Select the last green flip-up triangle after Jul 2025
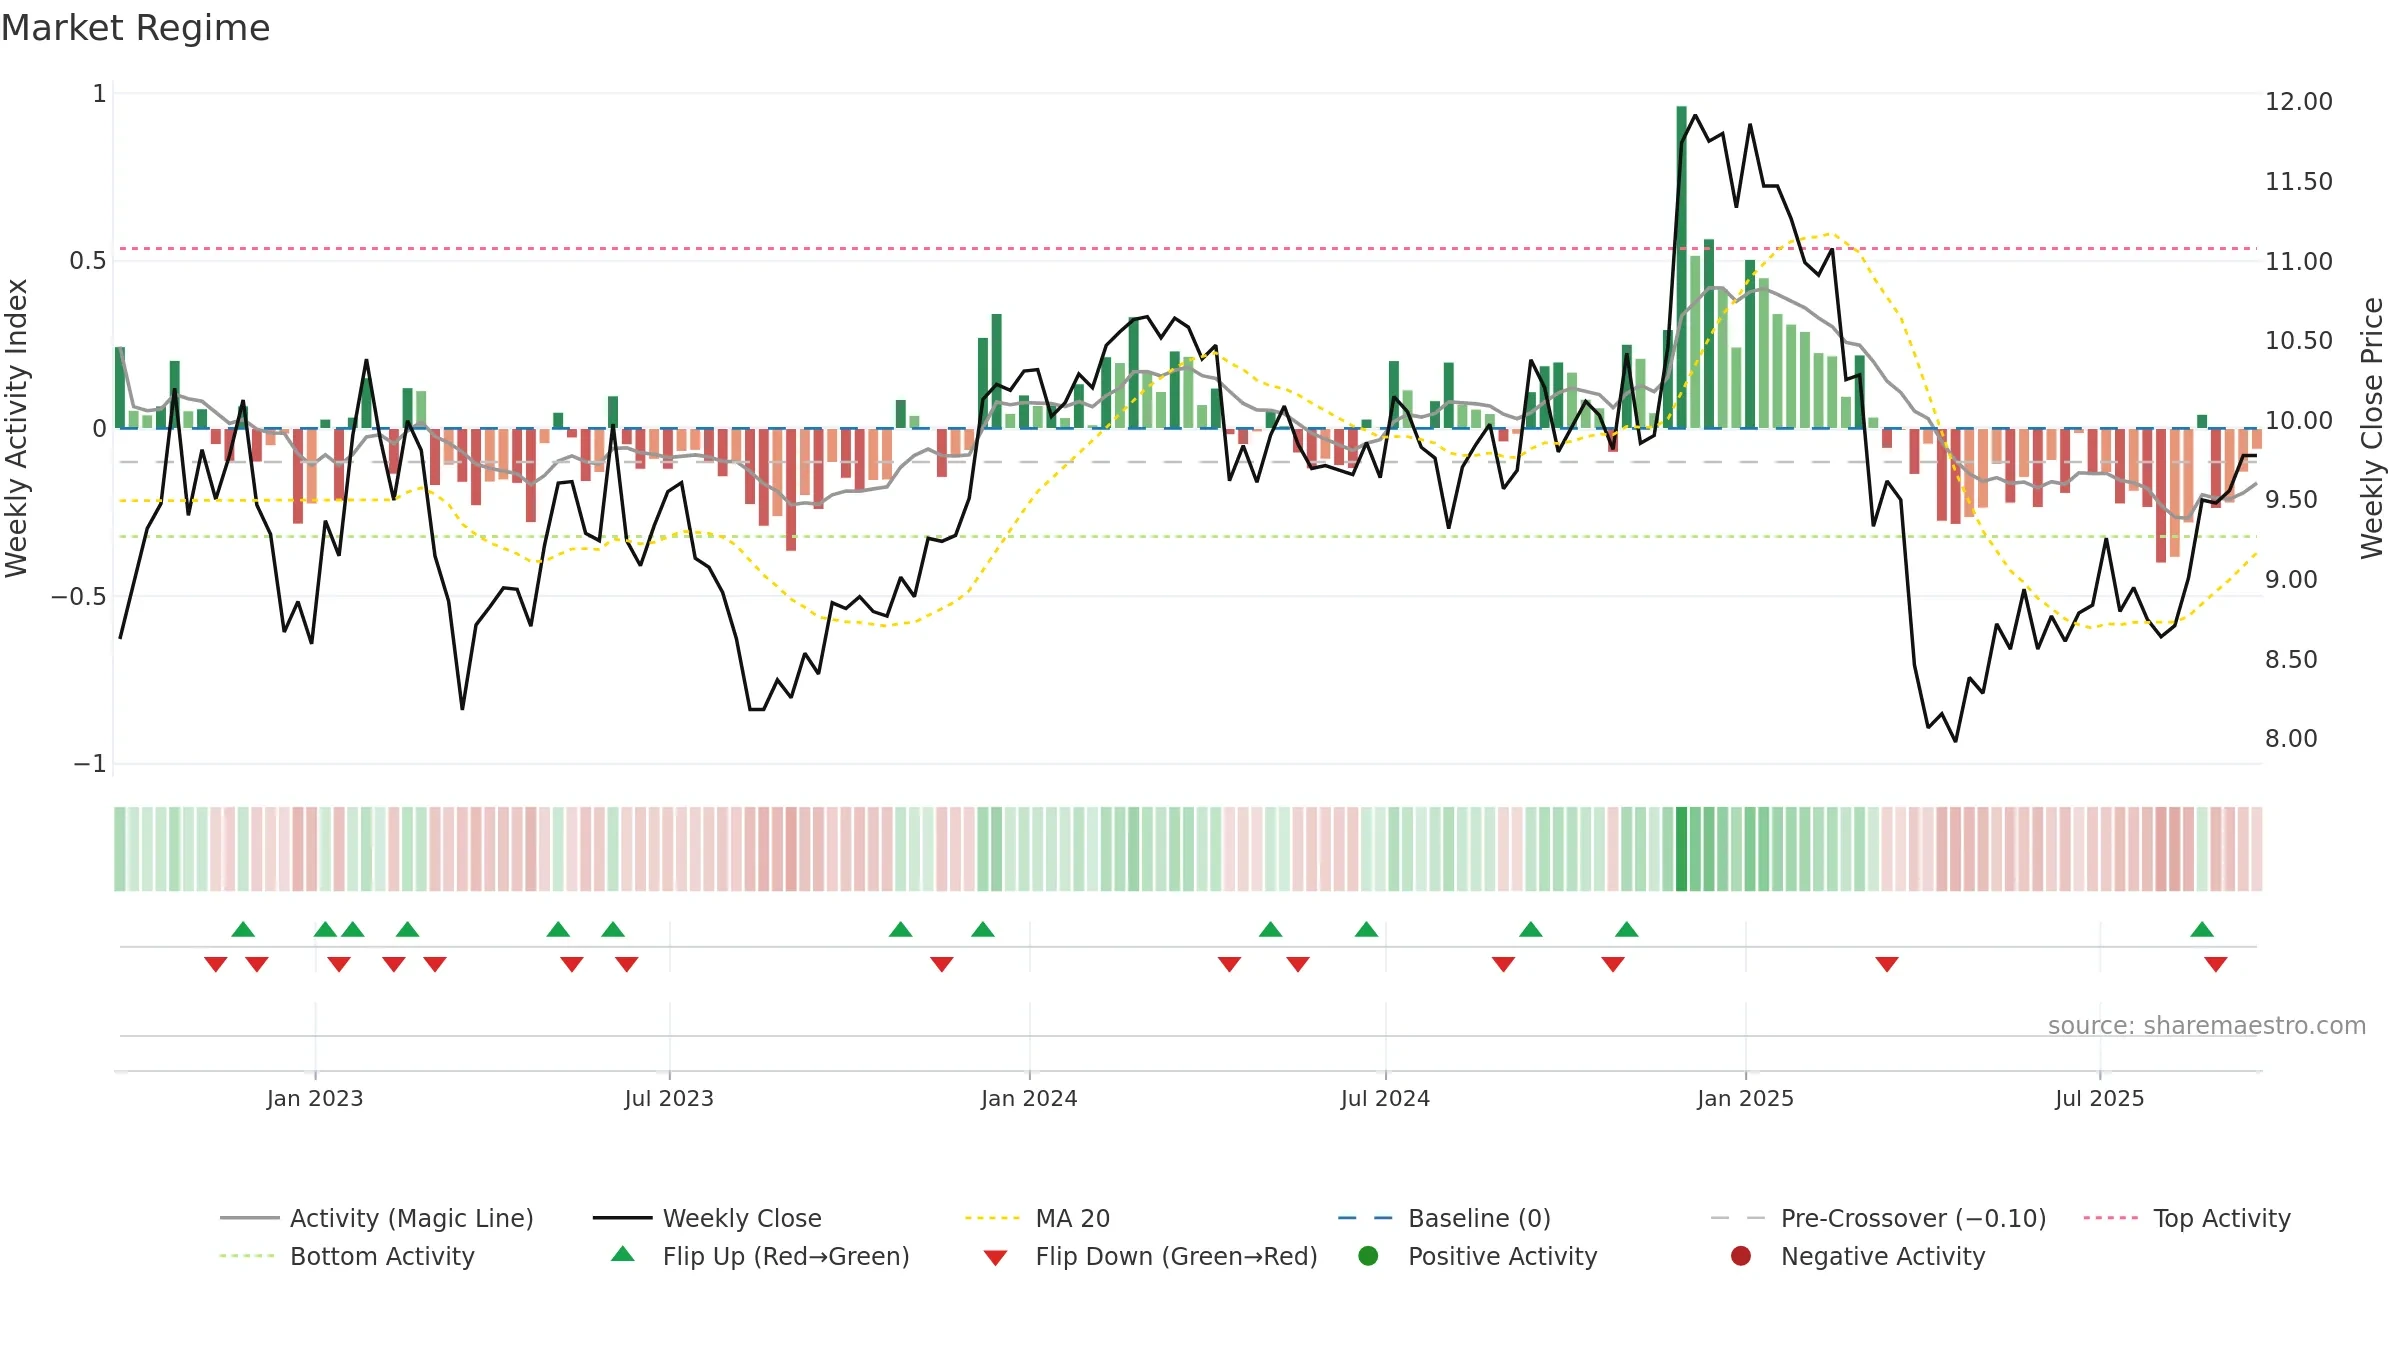 coord(2202,929)
